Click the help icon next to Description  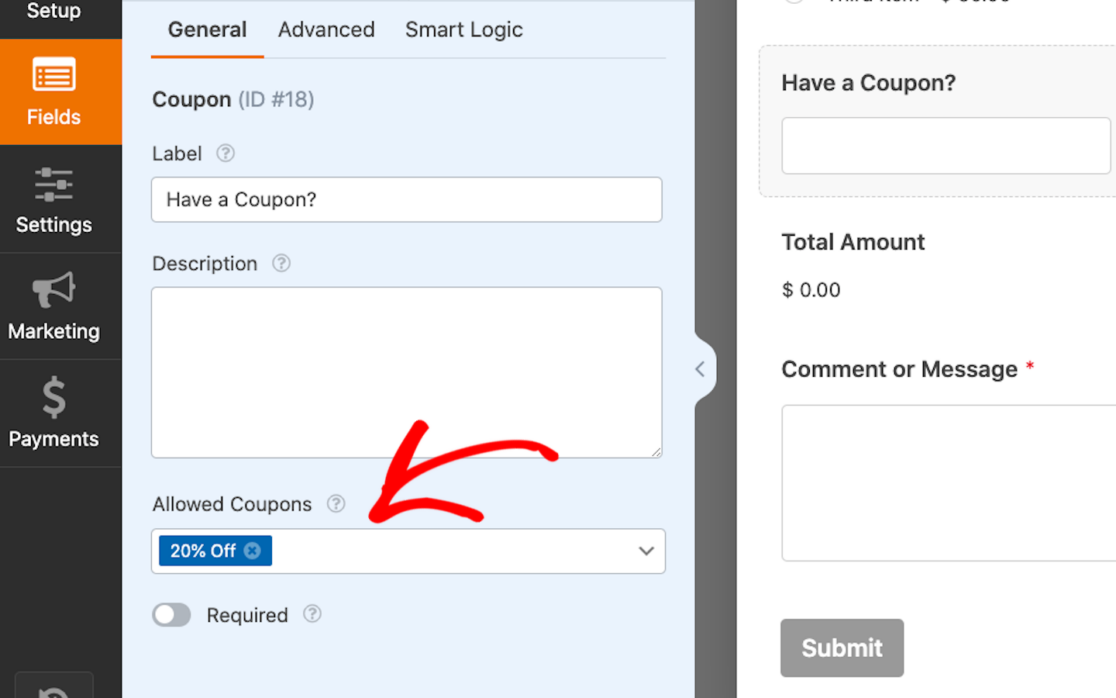tap(281, 263)
